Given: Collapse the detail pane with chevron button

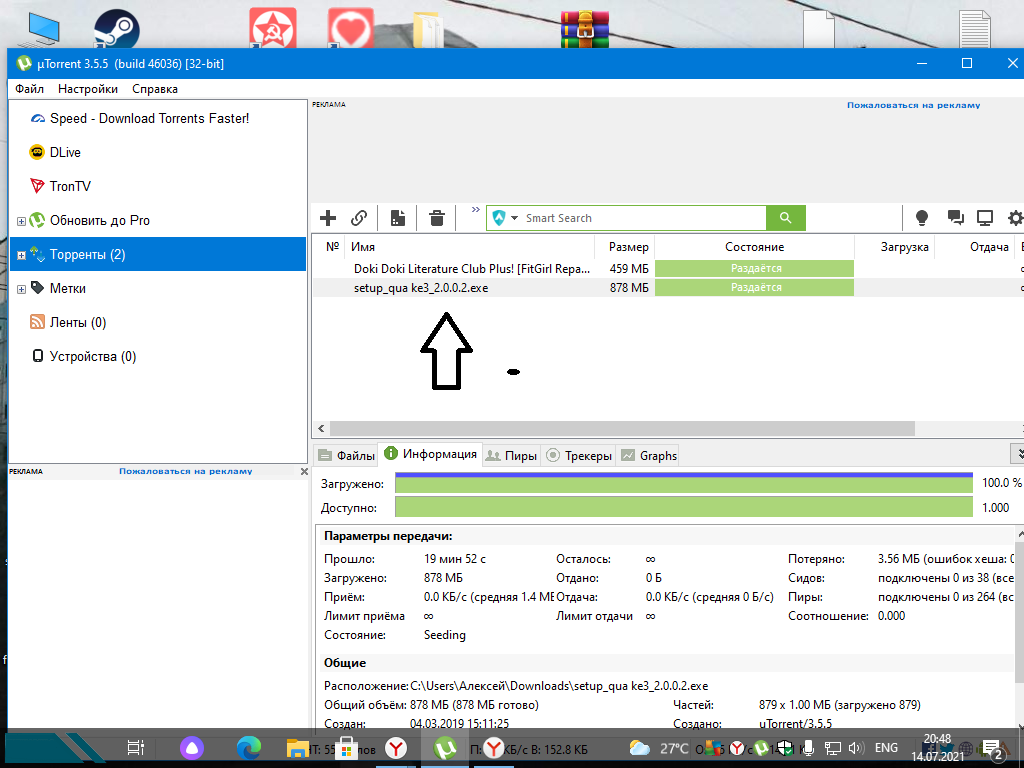Looking at the screenshot, I should click(x=1017, y=453).
